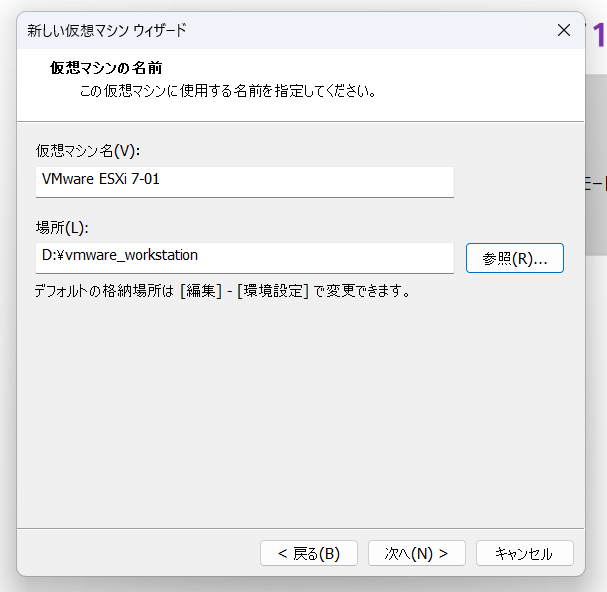Click the [環境設定] text in the hint

click(x=272, y=292)
